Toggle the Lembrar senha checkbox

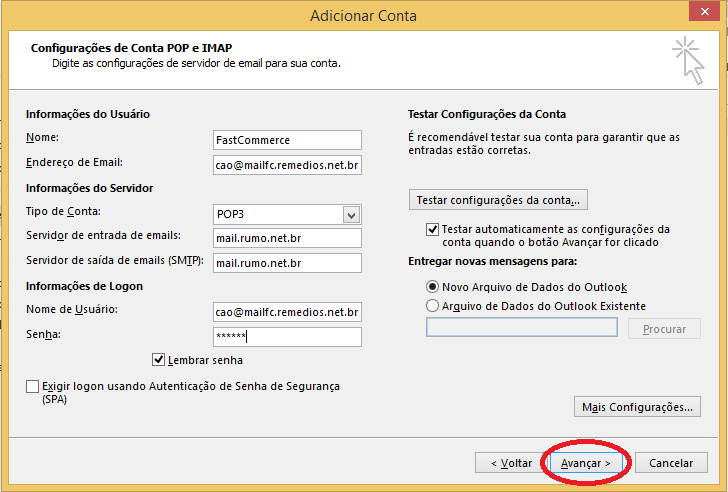click(x=158, y=360)
